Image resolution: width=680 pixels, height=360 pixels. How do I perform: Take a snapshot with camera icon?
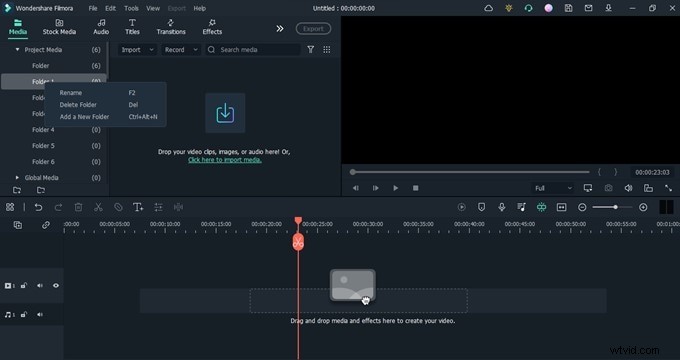click(608, 188)
